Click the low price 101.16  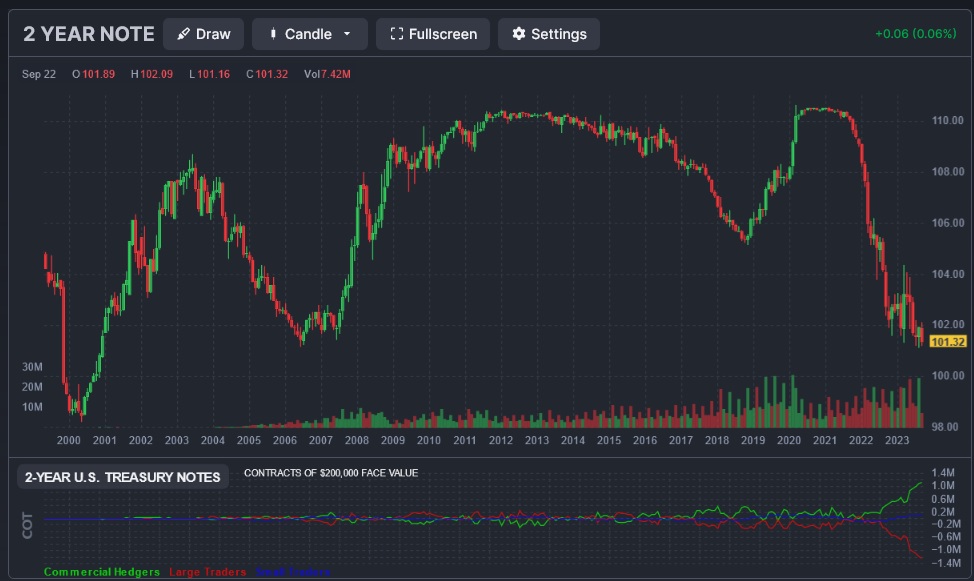214,74
